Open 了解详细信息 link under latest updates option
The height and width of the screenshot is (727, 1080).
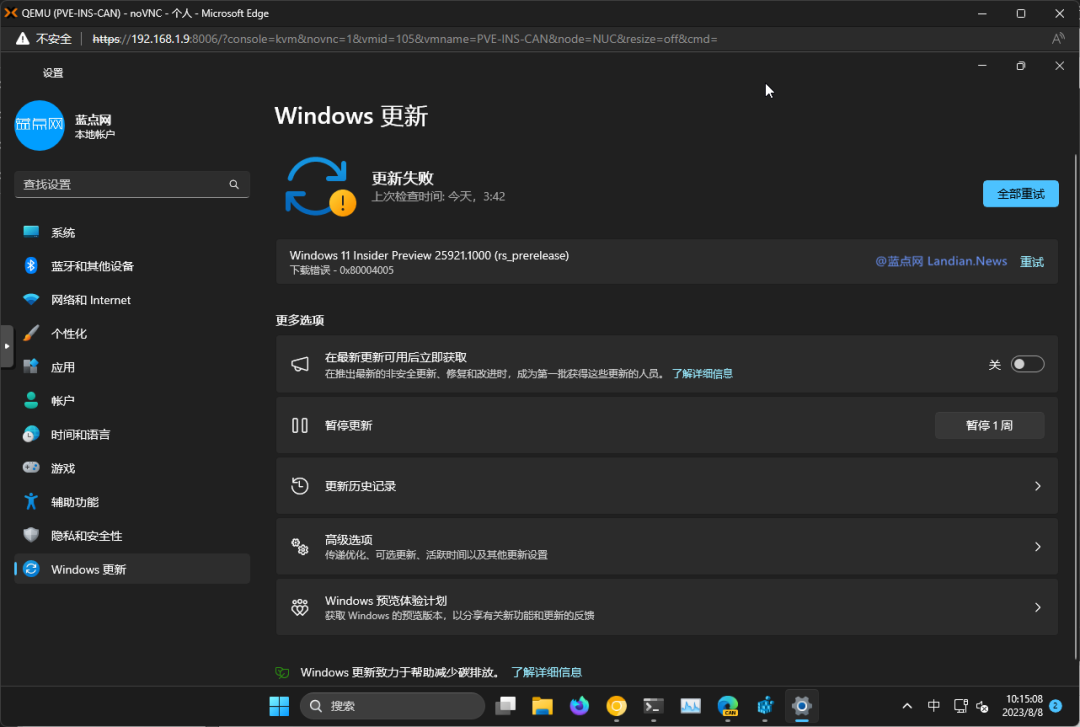tap(702, 373)
